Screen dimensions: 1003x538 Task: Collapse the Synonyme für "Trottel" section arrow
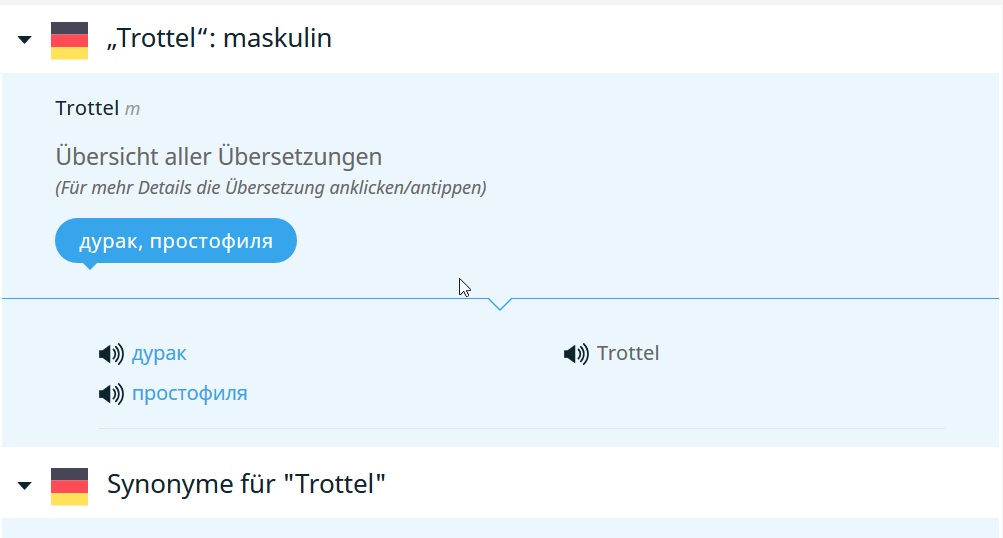click(24, 486)
